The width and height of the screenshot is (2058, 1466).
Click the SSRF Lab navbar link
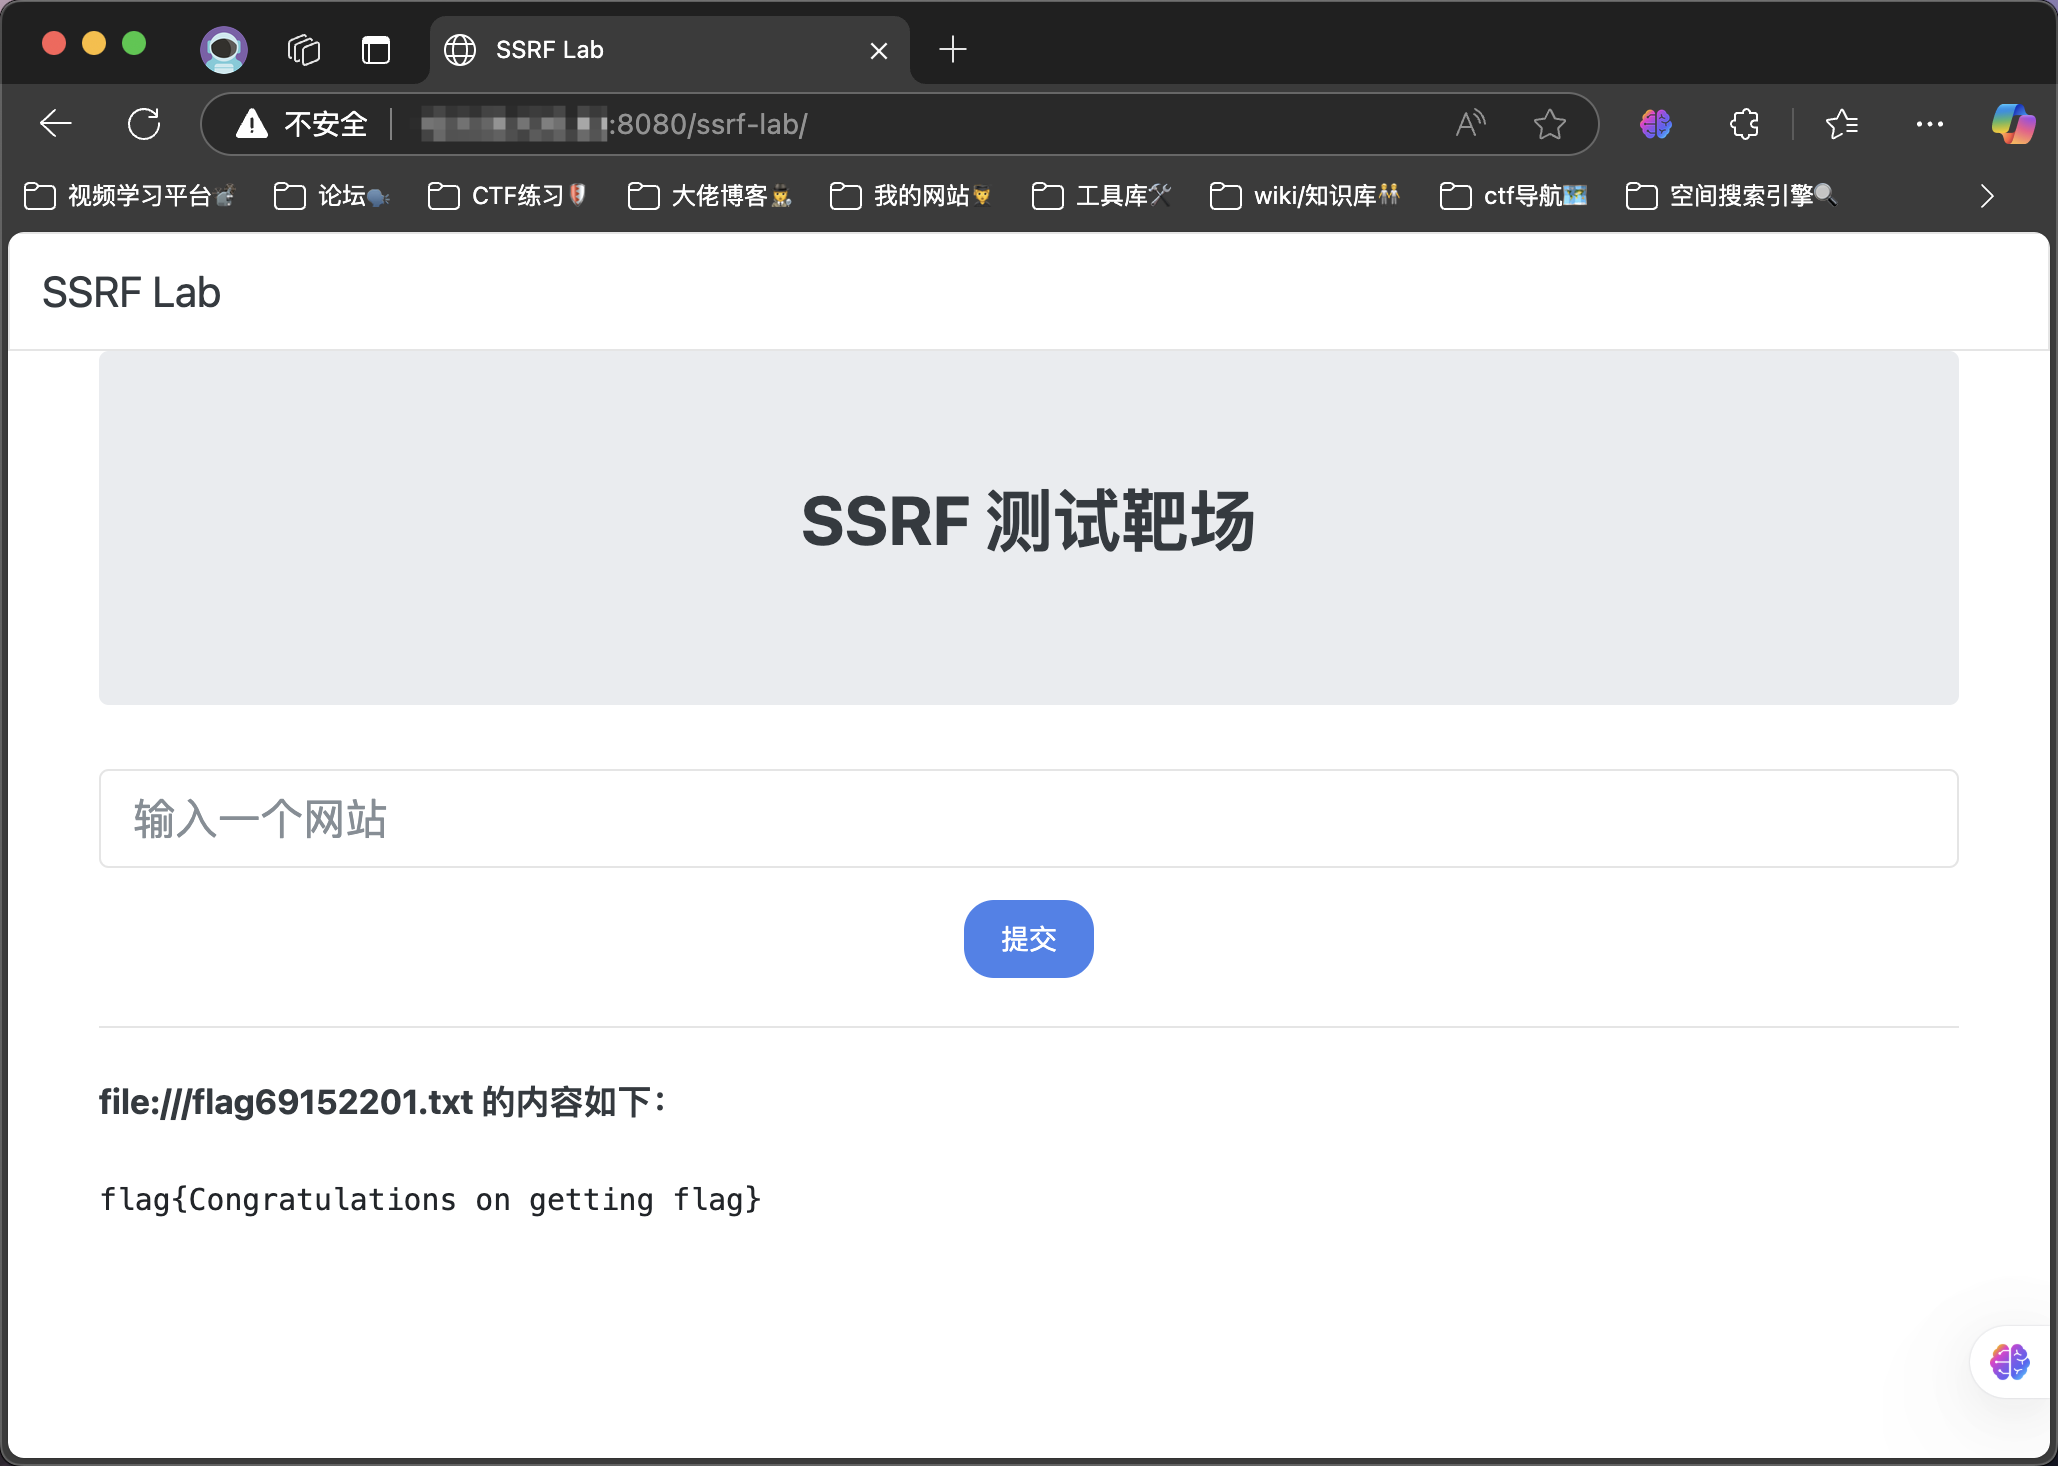pos(131,293)
